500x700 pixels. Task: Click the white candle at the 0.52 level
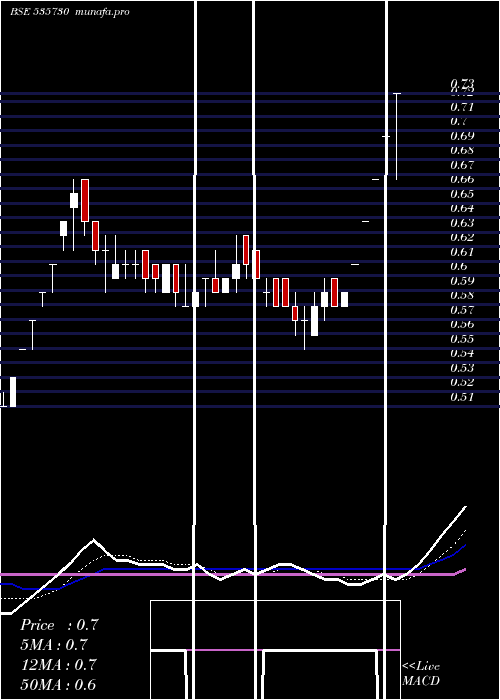pyautogui.click(x=13, y=392)
